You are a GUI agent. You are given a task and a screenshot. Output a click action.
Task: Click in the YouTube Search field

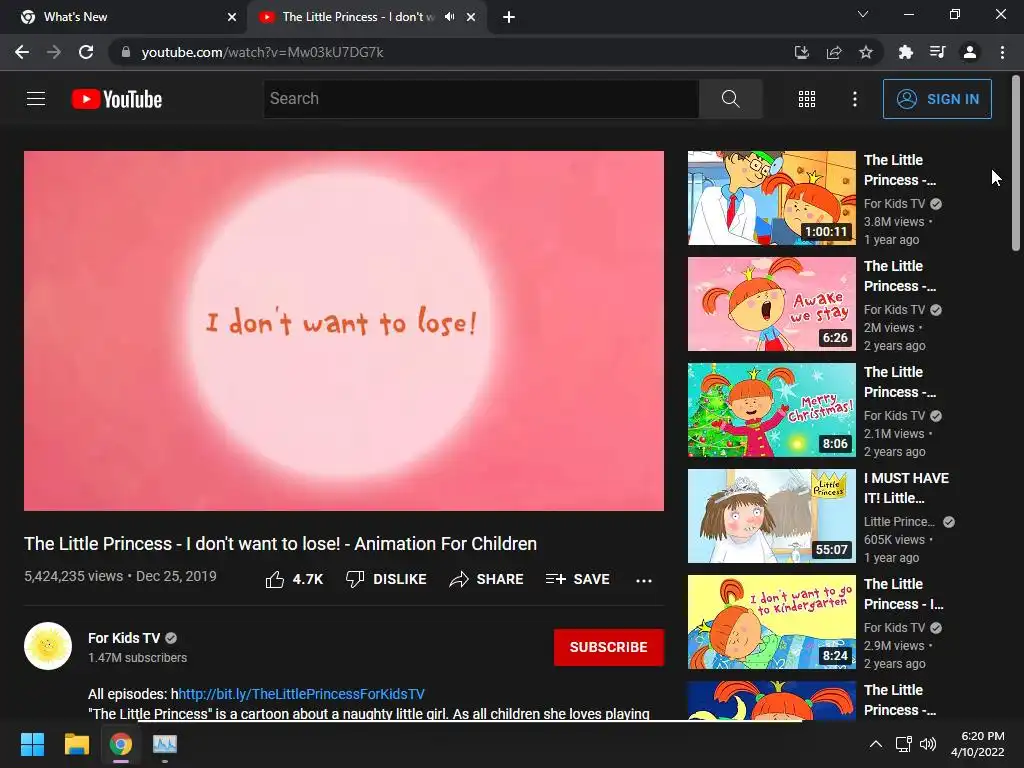481,99
